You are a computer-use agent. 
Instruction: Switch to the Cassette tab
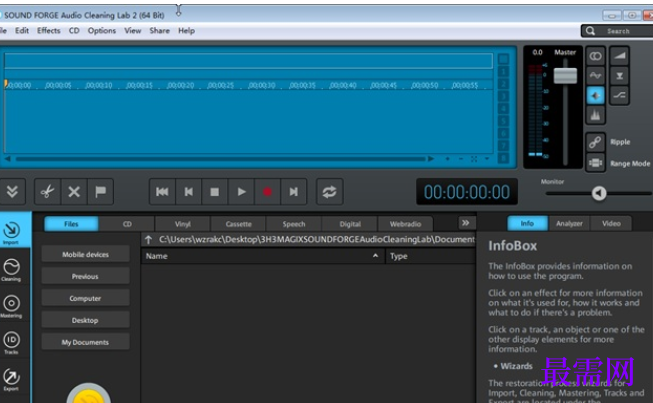[238, 224]
